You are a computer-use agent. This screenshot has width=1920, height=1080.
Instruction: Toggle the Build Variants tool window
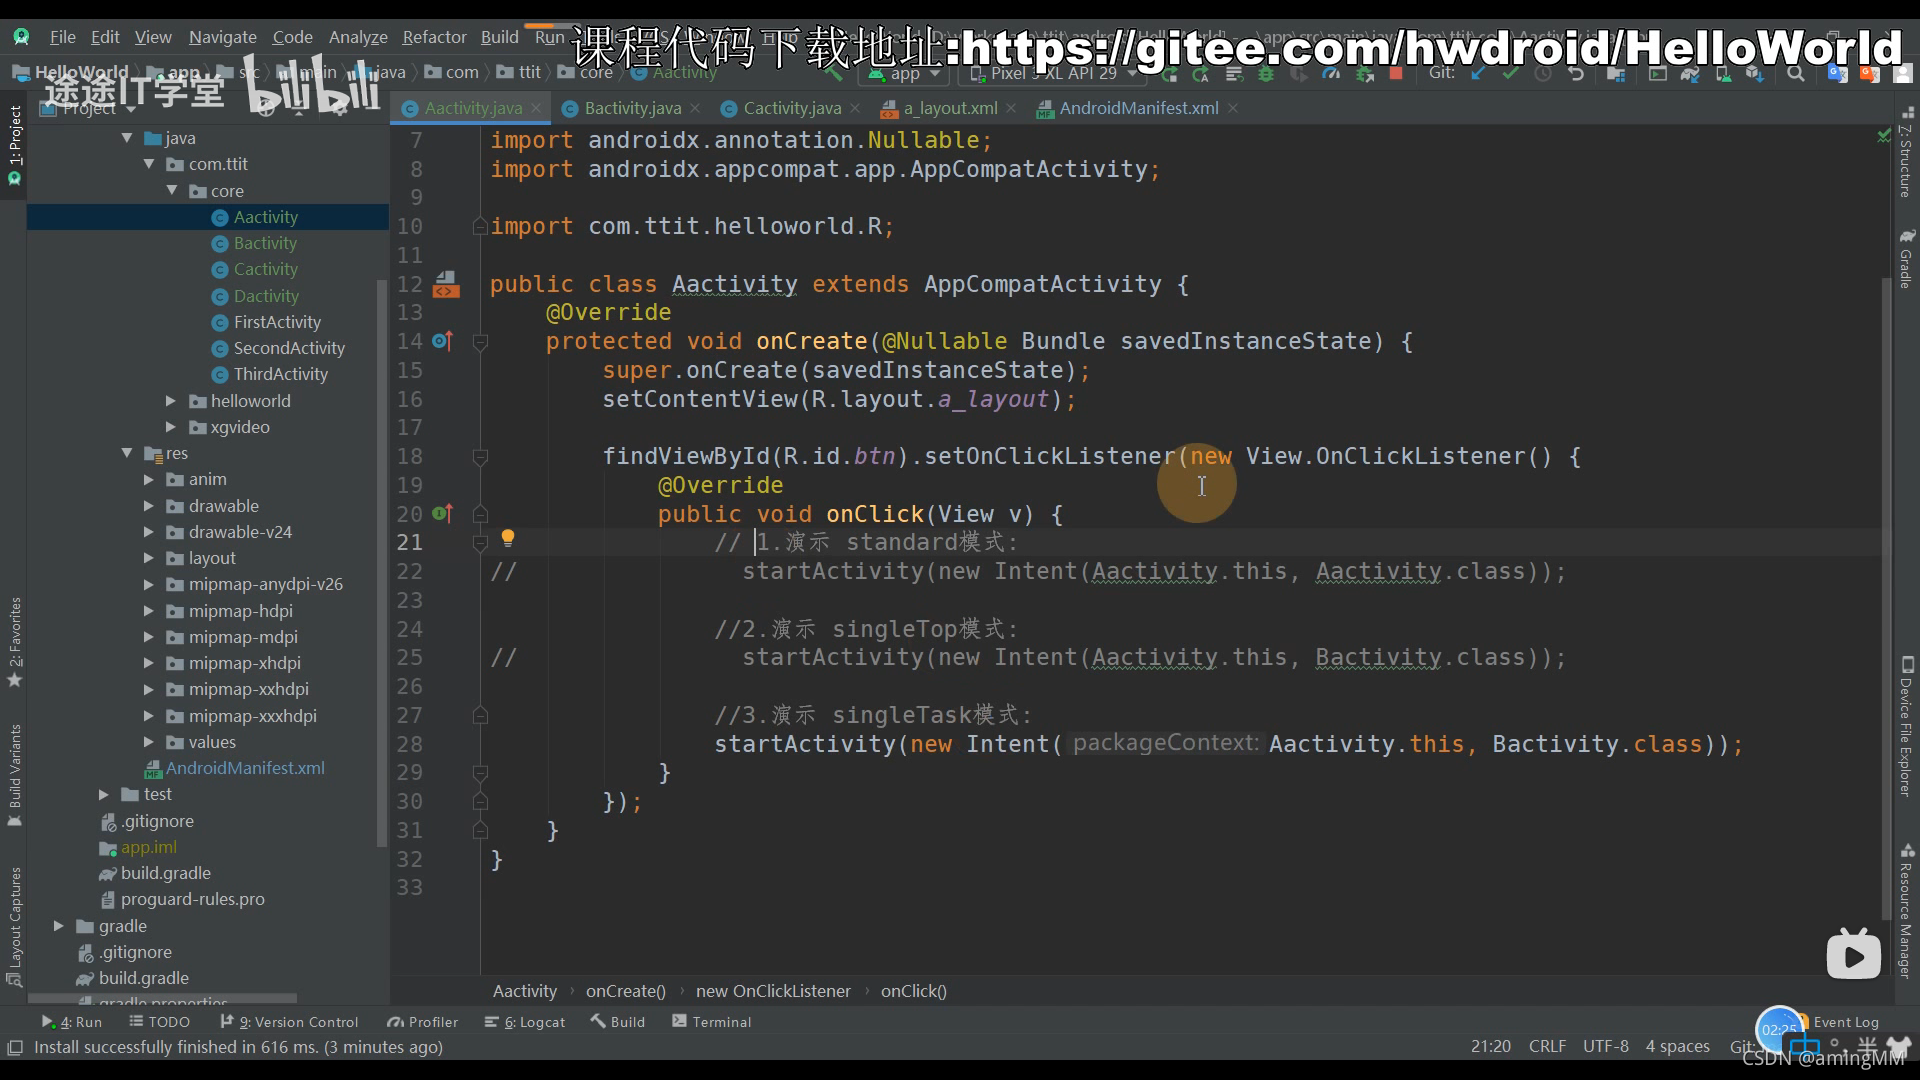pyautogui.click(x=14, y=775)
